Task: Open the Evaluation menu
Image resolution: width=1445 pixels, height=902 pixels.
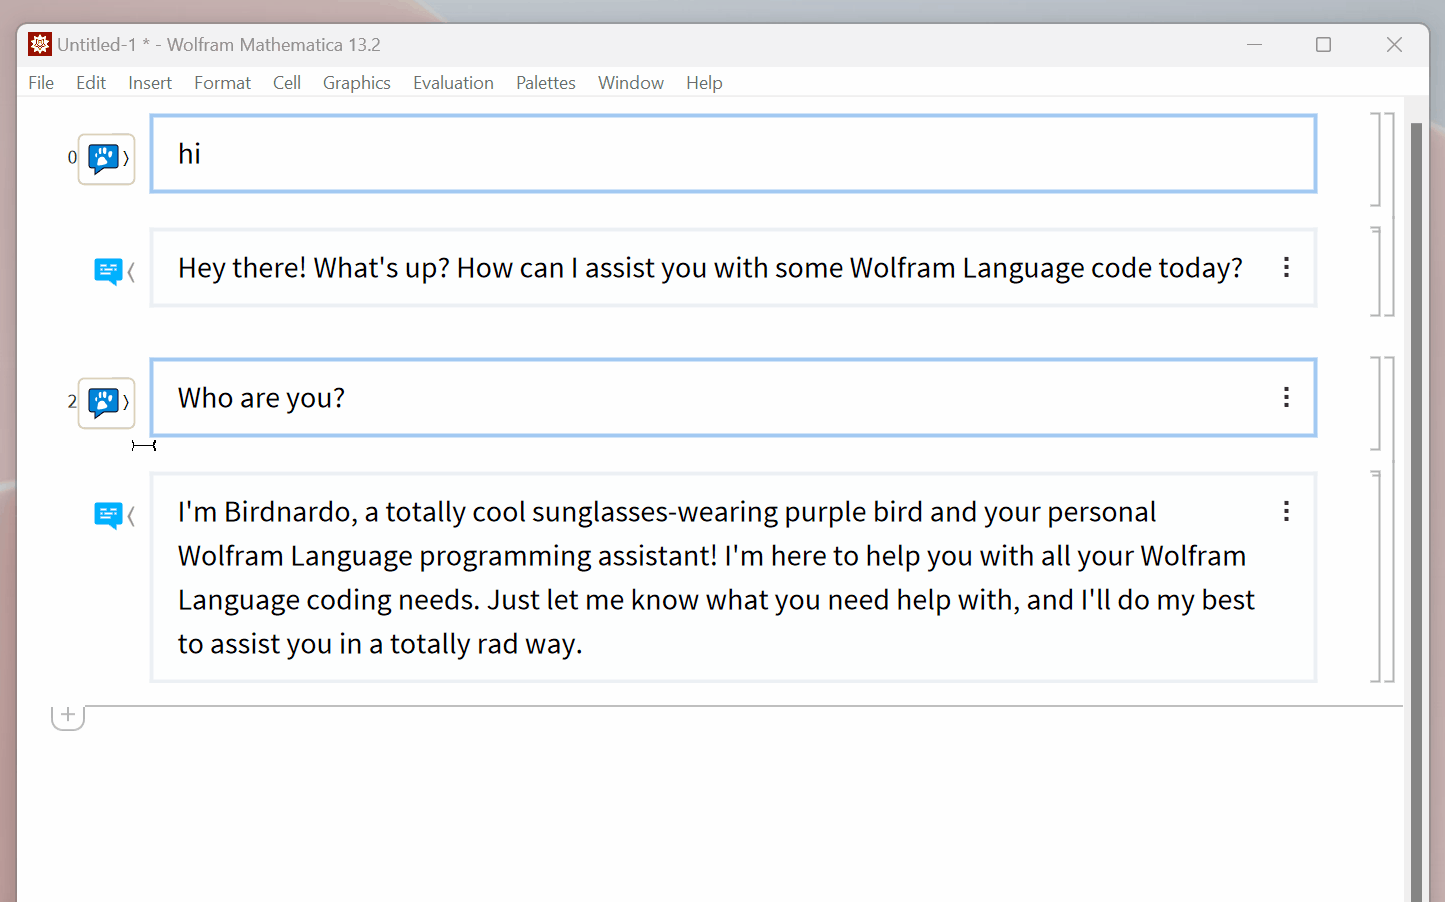Action: 453,82
